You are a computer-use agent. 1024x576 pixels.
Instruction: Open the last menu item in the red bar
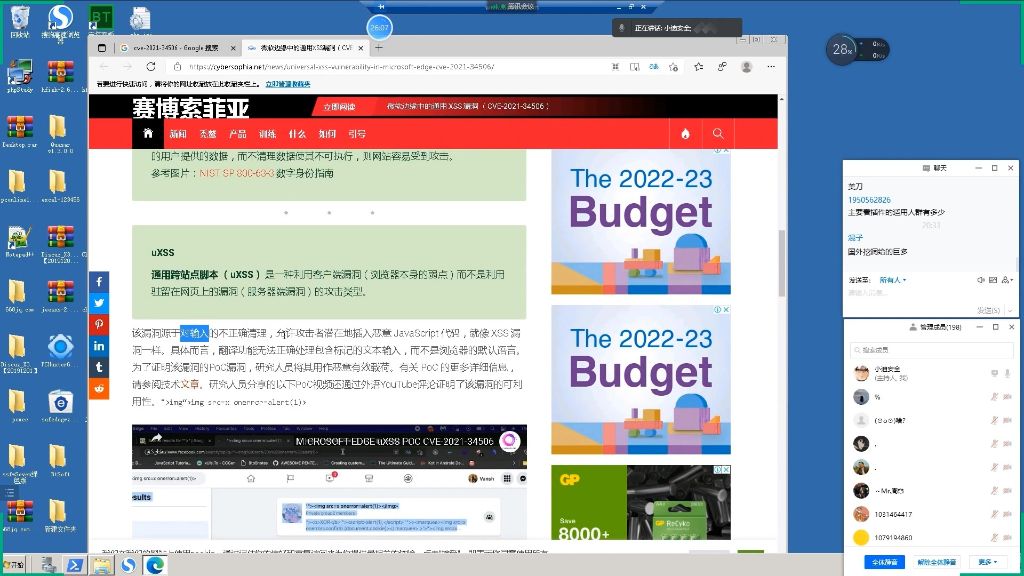pos(357,134)
